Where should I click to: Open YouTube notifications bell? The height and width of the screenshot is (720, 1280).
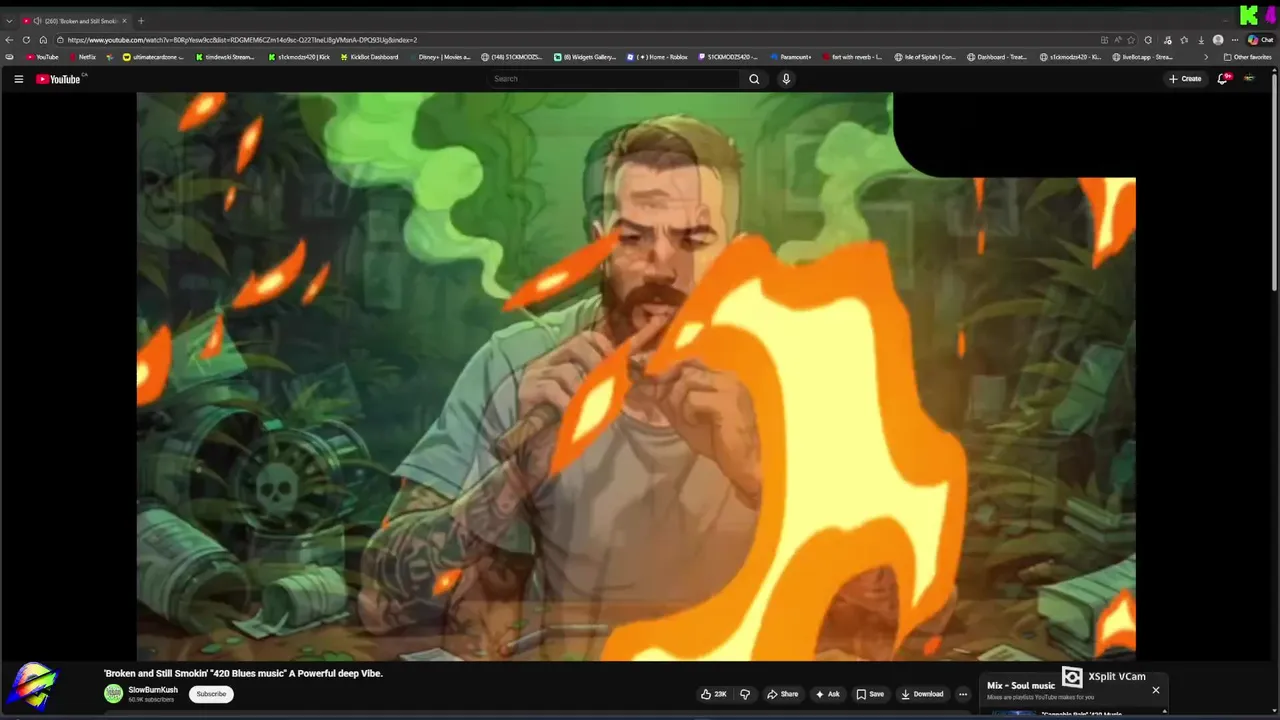tap(1222, 78)
